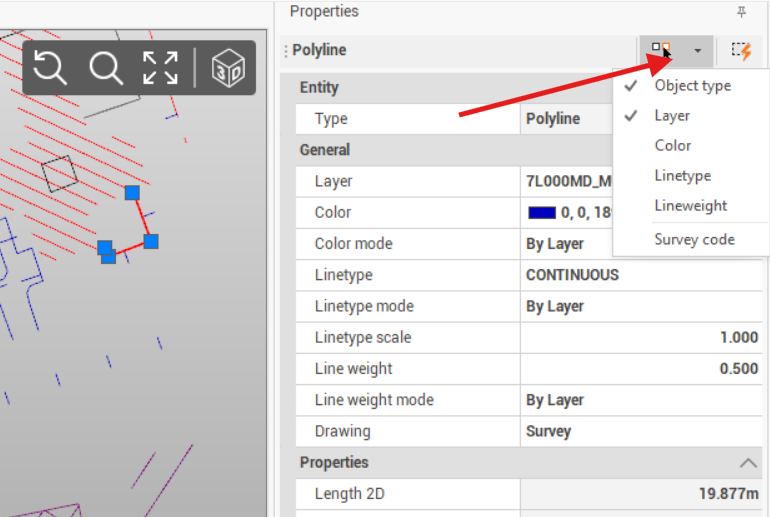Viewport: 770px width, 517px height.
Task: Click the quick select lightning icon
Action: click(x=741, y=50)
